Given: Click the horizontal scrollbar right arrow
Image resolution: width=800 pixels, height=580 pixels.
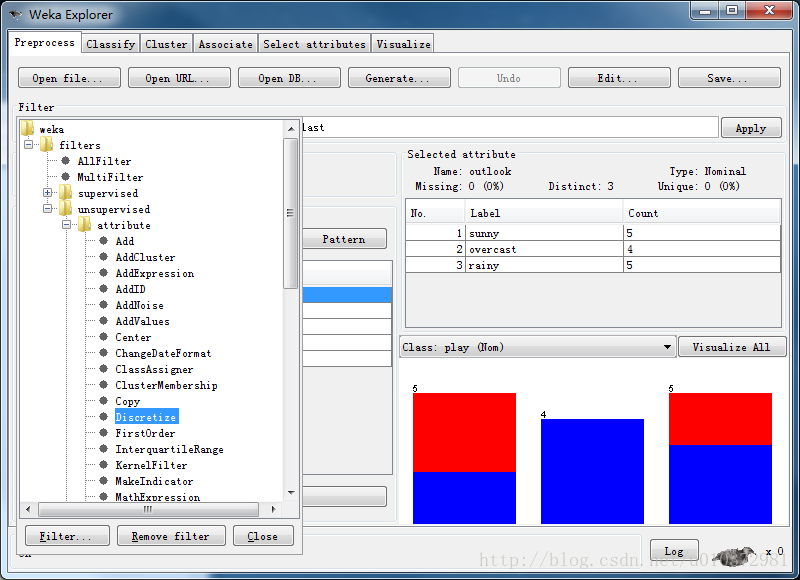Looking at the screenshot, I should 273,509.
